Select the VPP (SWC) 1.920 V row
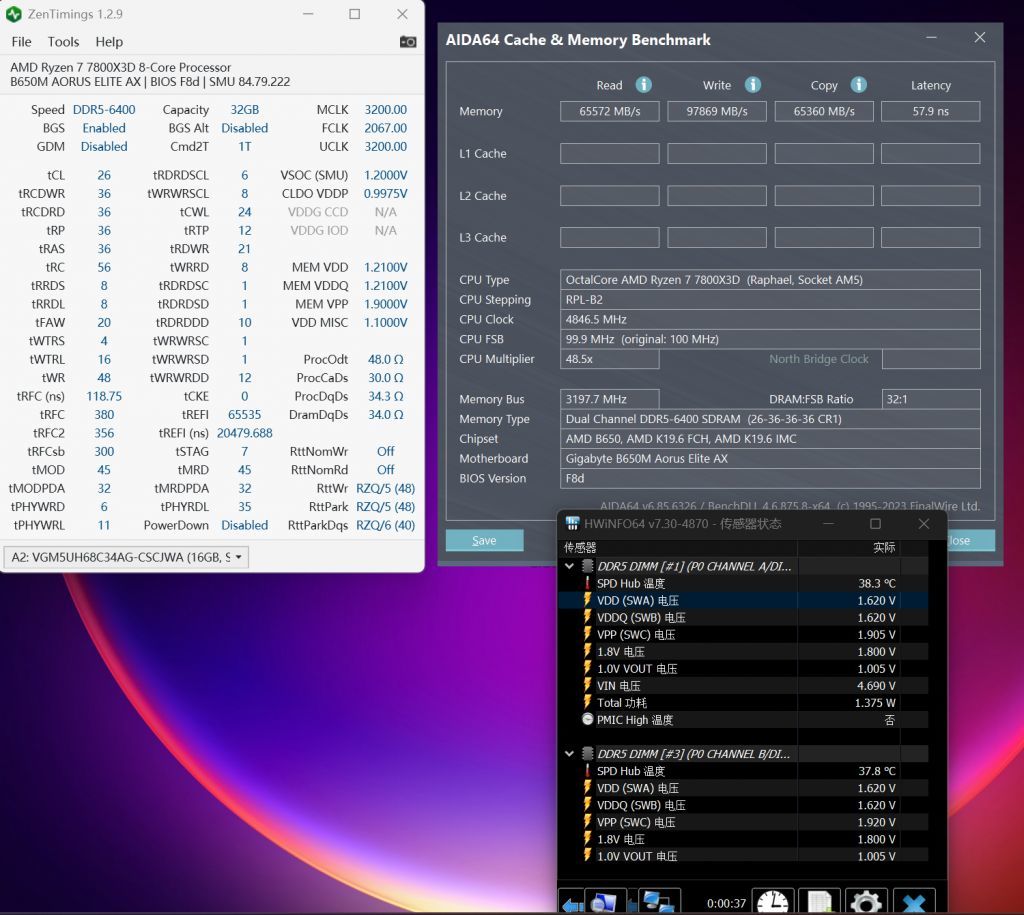1024x915 pixels. (743, 822)
